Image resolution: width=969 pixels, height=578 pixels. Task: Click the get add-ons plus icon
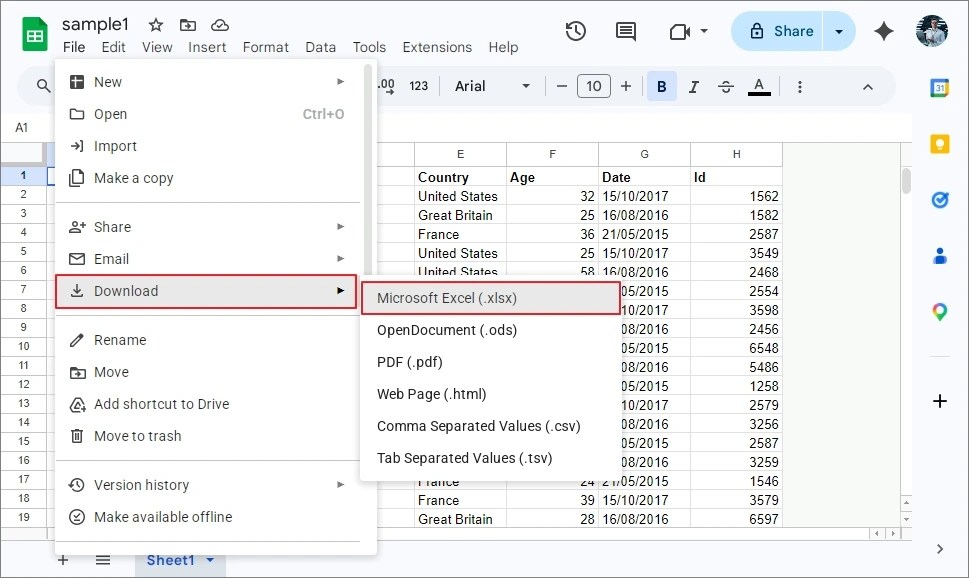pos(939,401)
